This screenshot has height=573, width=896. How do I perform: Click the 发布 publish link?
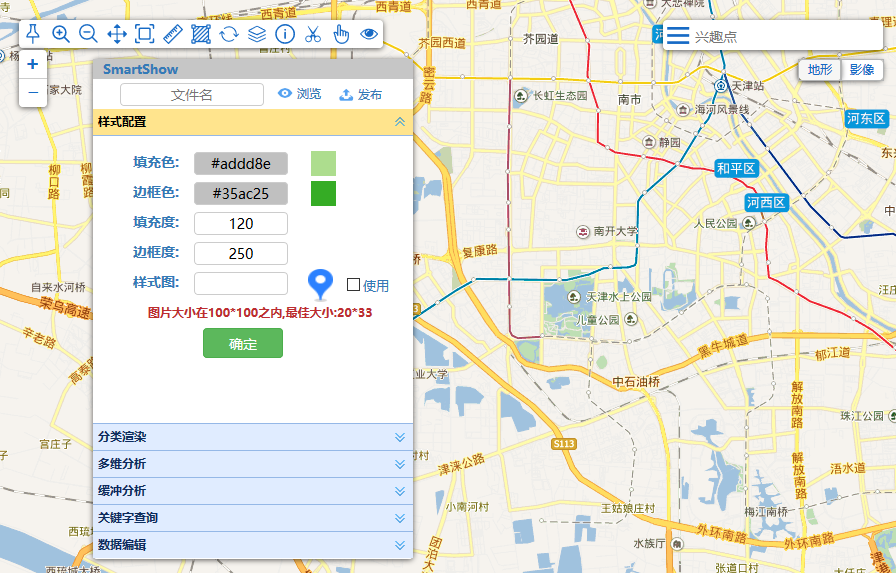tap(361, 94)
